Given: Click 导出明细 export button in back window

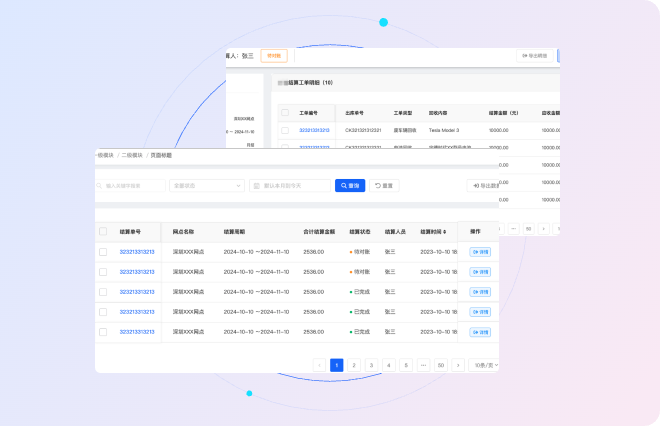Looking at the screenshot, I should click(534, 56).
